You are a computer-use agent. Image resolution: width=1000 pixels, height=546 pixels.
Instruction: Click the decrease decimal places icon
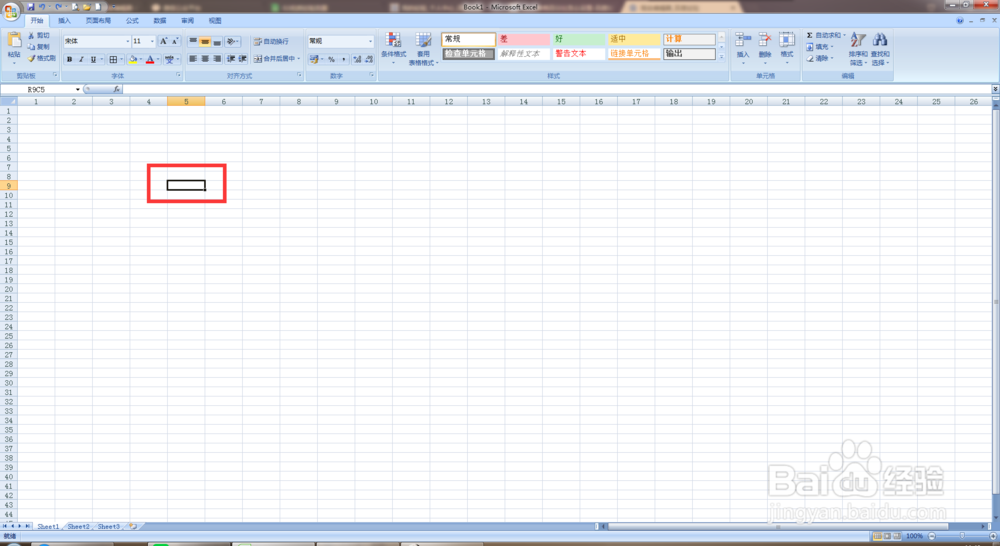pos(369,59)
